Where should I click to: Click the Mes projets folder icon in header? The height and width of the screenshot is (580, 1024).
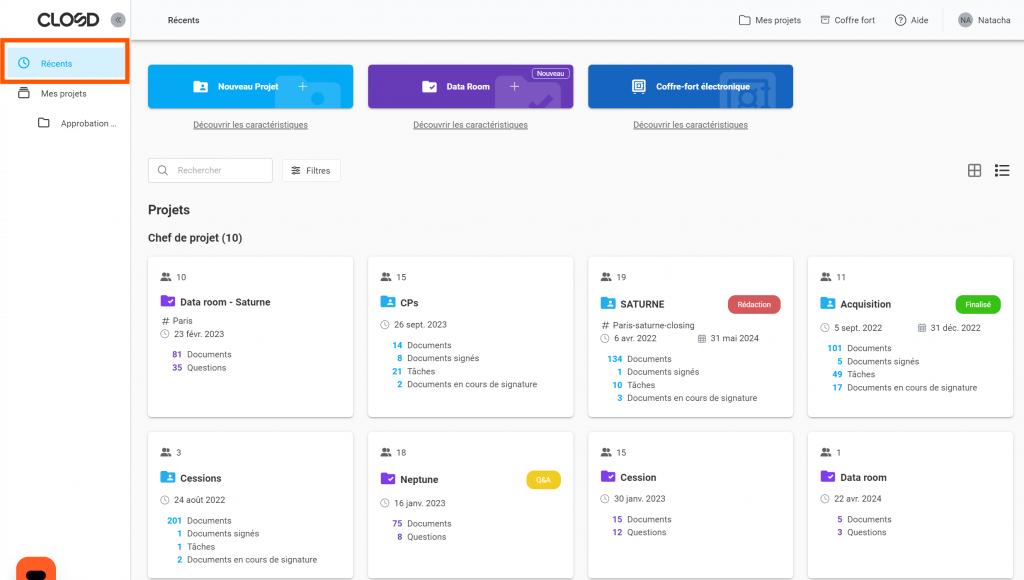point(744,20)
